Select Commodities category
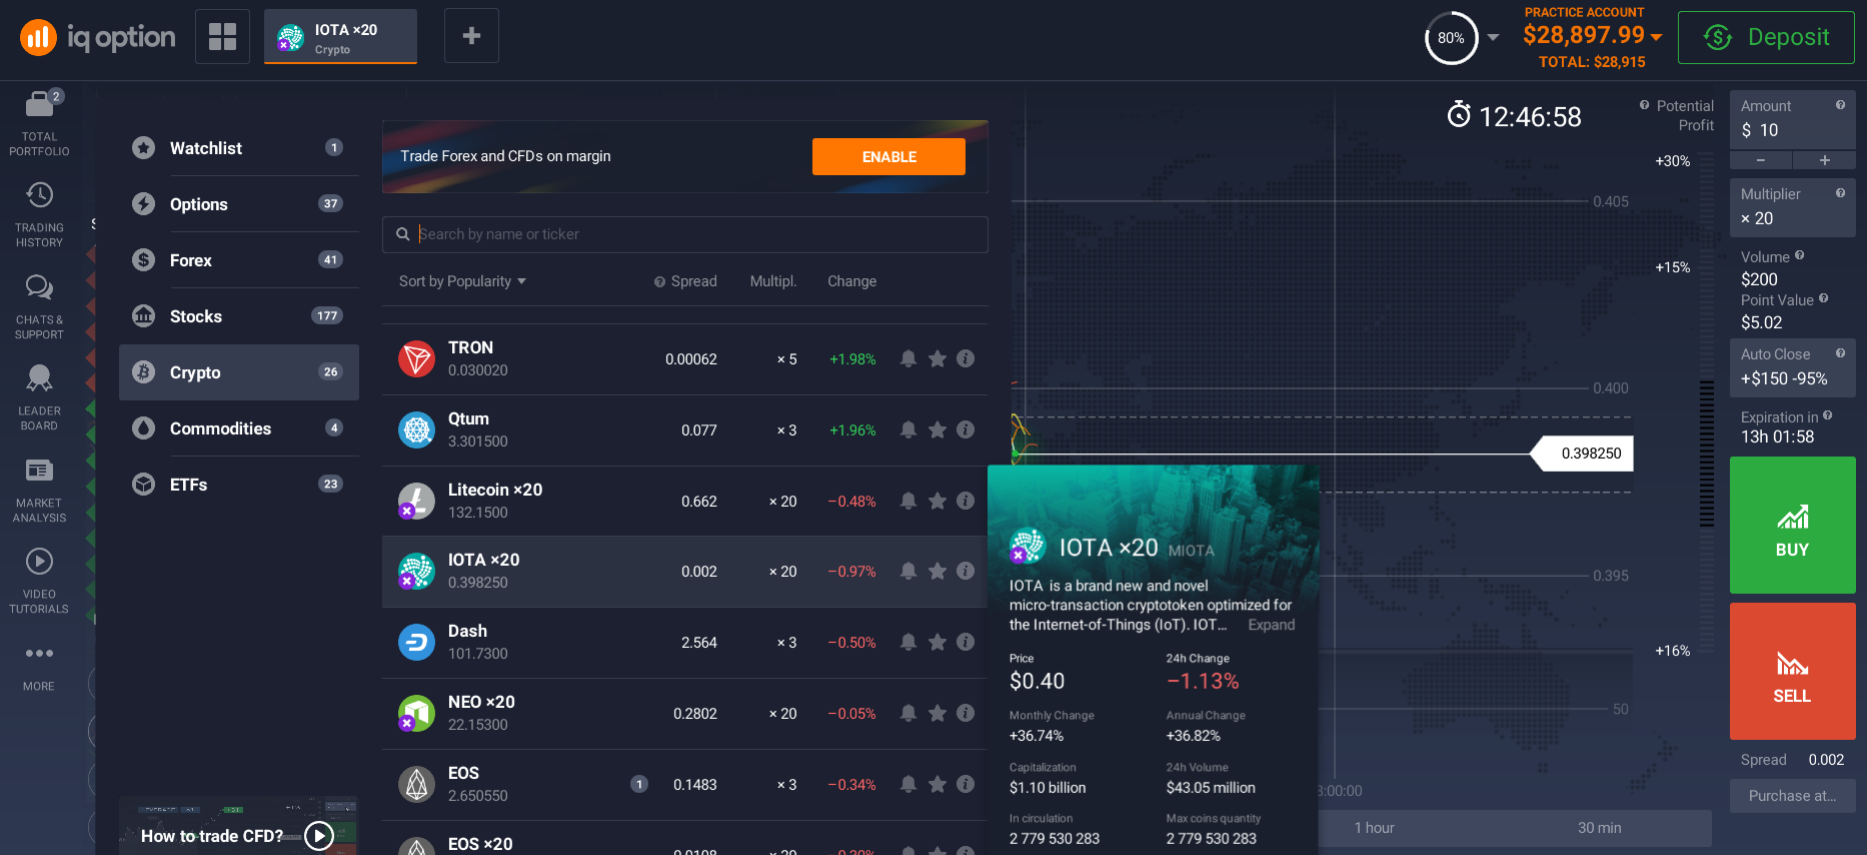 point(239,428)
